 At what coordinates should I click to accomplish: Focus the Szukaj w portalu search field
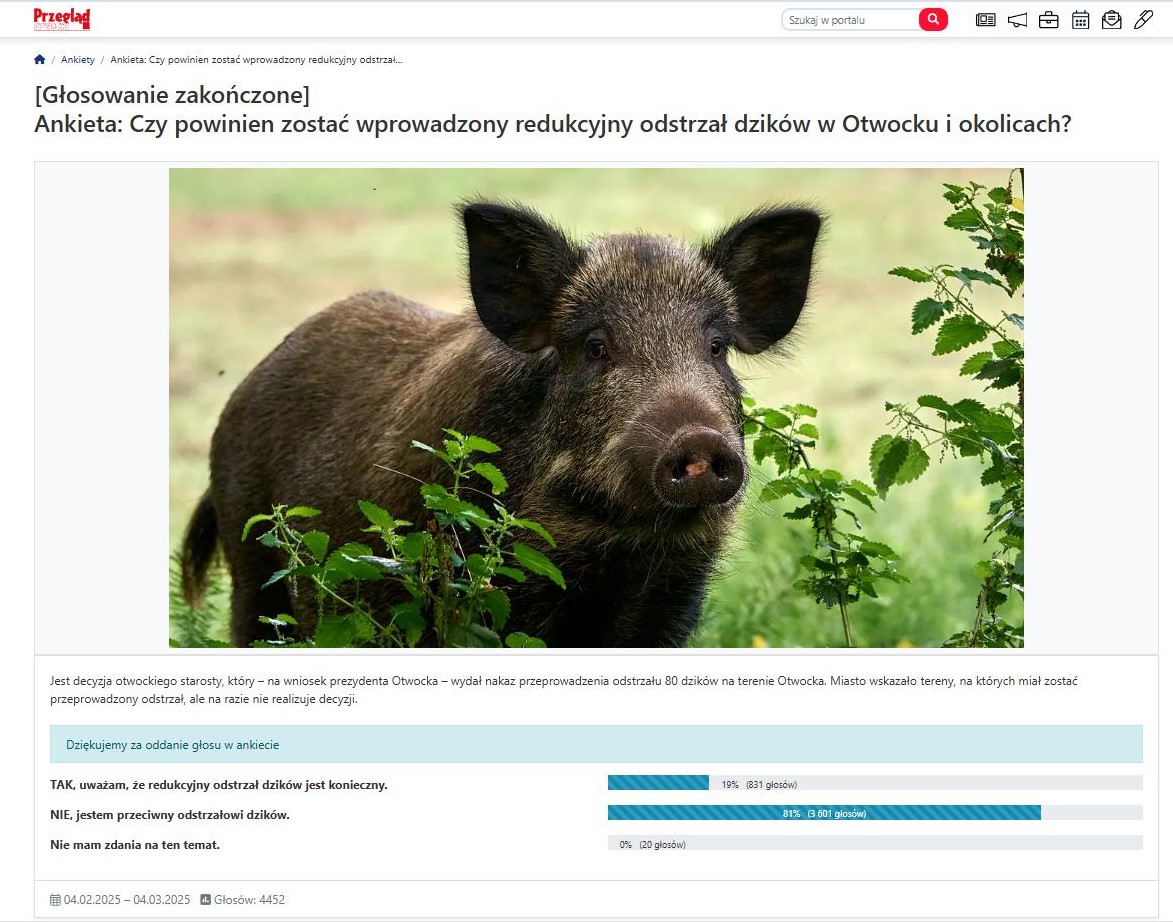[x=851, y=20]
